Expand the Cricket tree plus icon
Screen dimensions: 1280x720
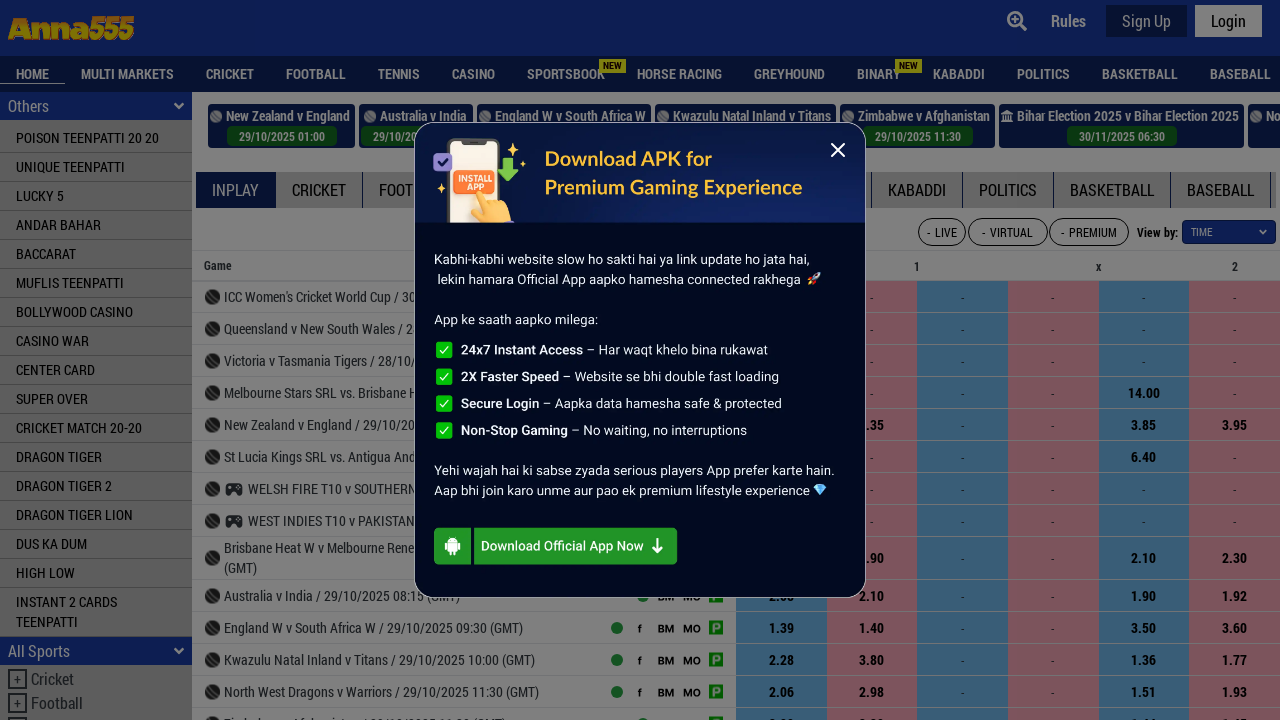pyautogui.click(x=17, y=680)
